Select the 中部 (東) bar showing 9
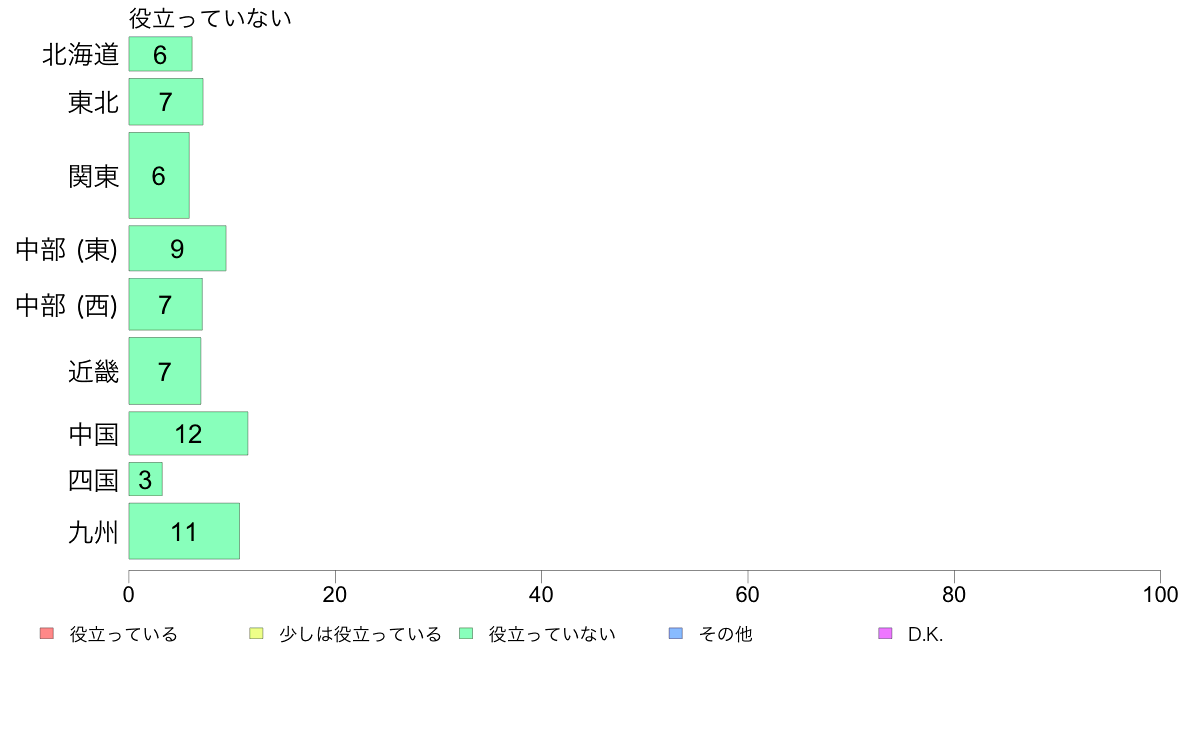Screen dimensions: 1188x736 [x=177, y=248]
